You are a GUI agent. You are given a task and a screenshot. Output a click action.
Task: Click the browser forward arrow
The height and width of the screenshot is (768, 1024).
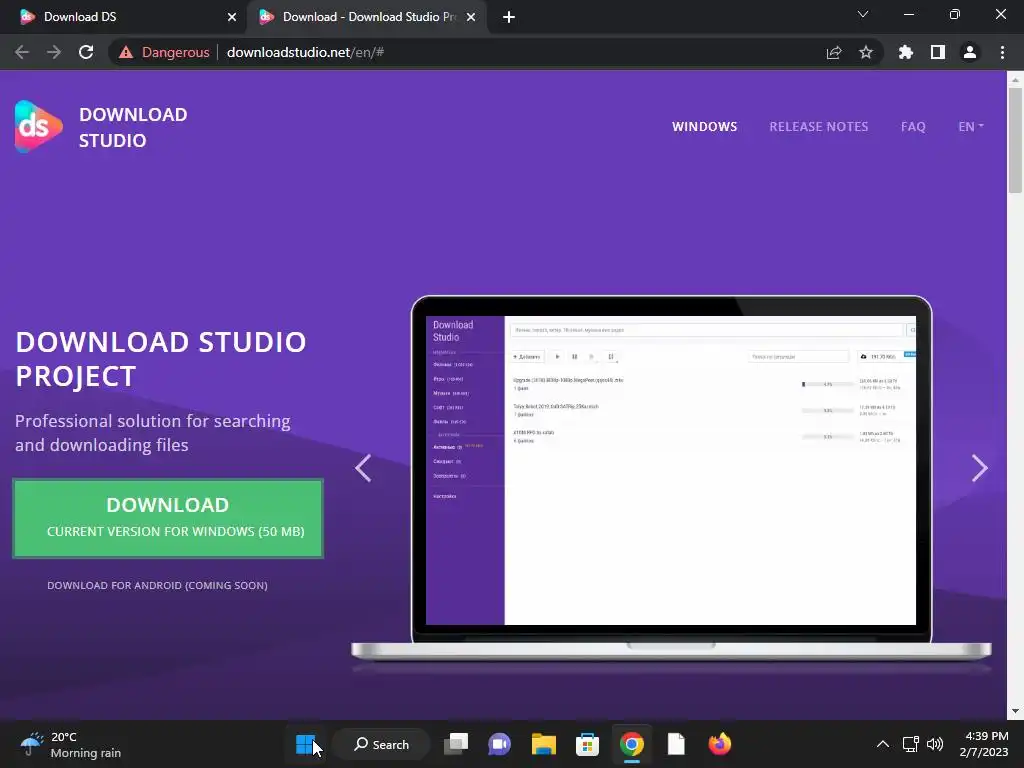(54, 52)
